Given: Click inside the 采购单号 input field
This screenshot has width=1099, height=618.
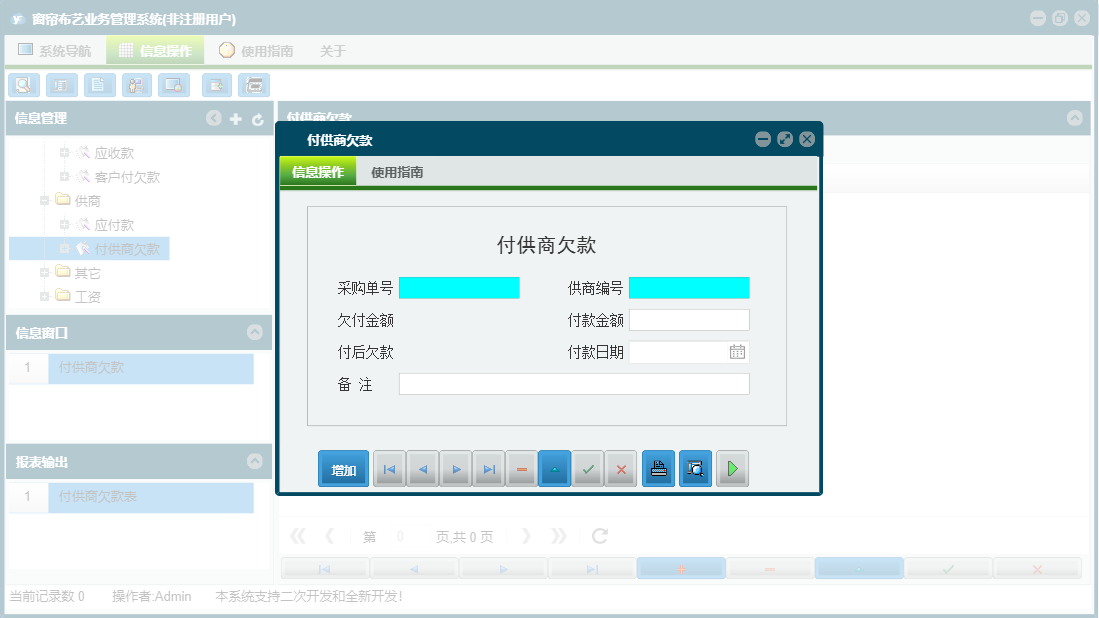Looking at the screenshot, I should coord(459,287).
